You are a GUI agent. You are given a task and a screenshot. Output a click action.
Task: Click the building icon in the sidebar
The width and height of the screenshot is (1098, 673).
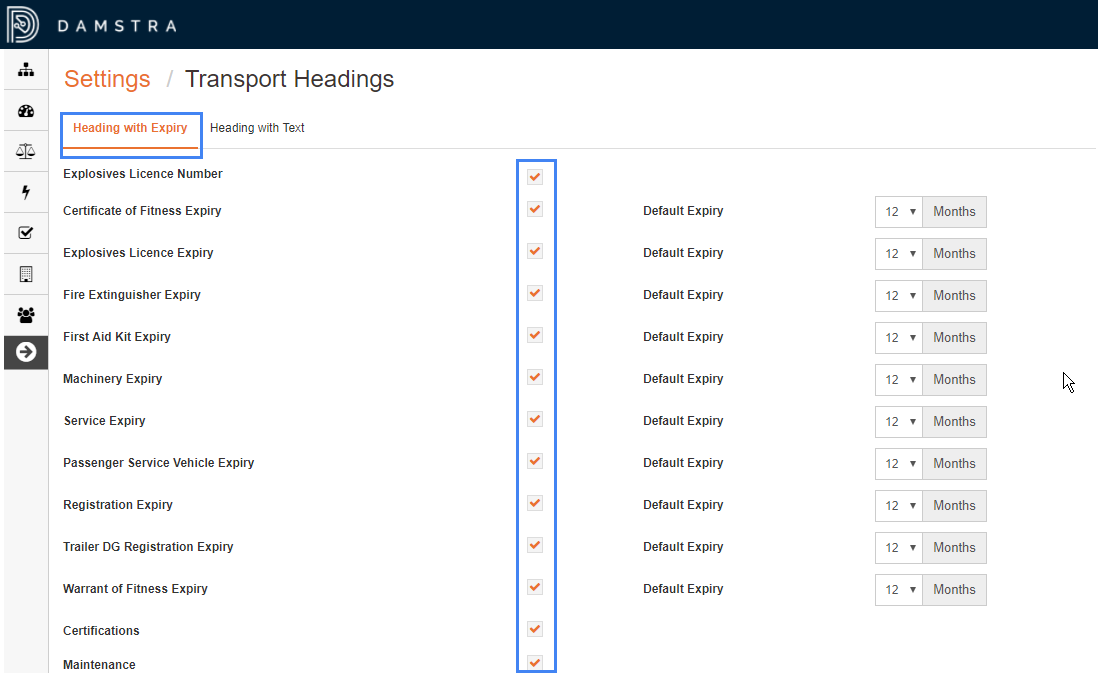(x=26, y=272)
